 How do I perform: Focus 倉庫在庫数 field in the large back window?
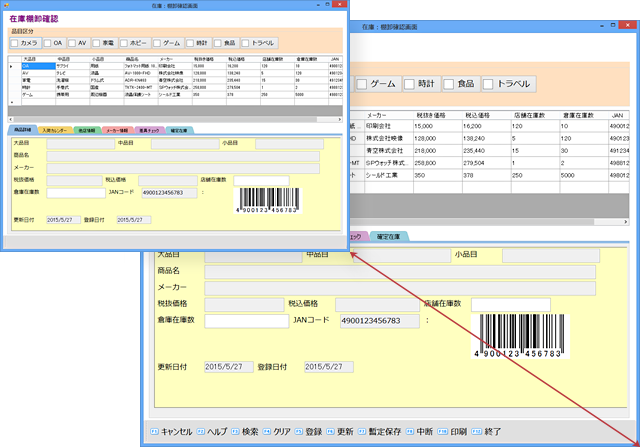tap(247, 321)
